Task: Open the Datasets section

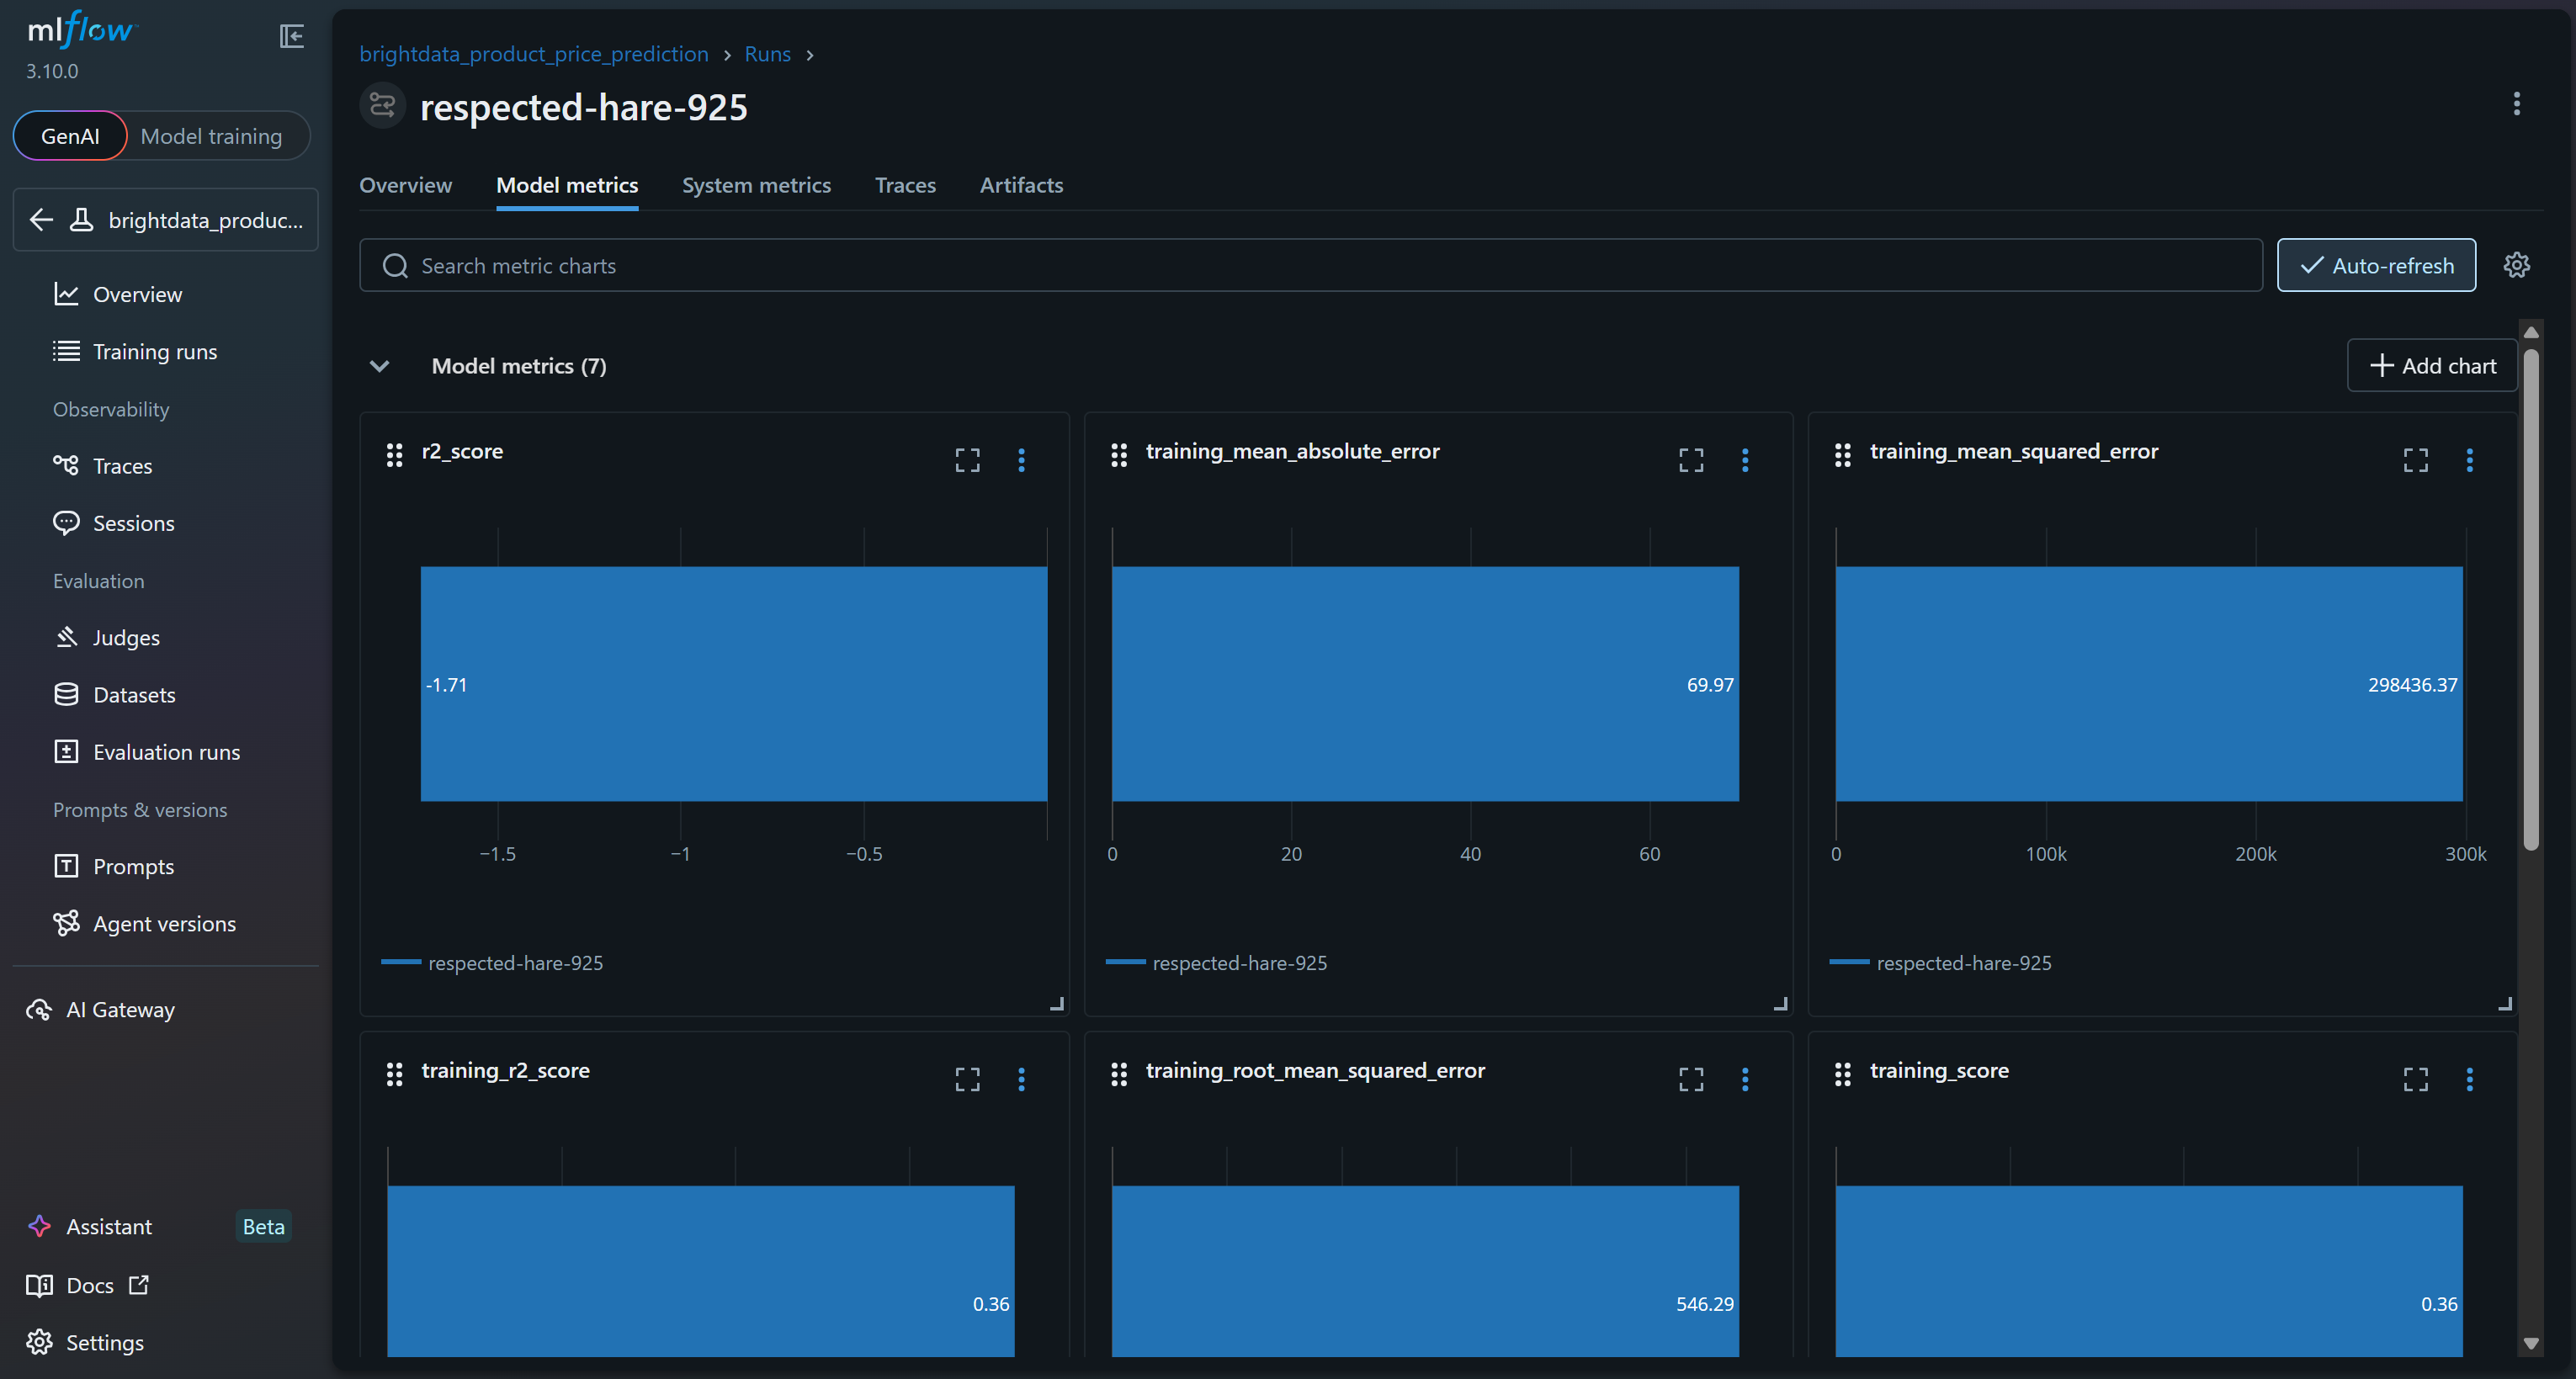Action: (x=131, y=694)
